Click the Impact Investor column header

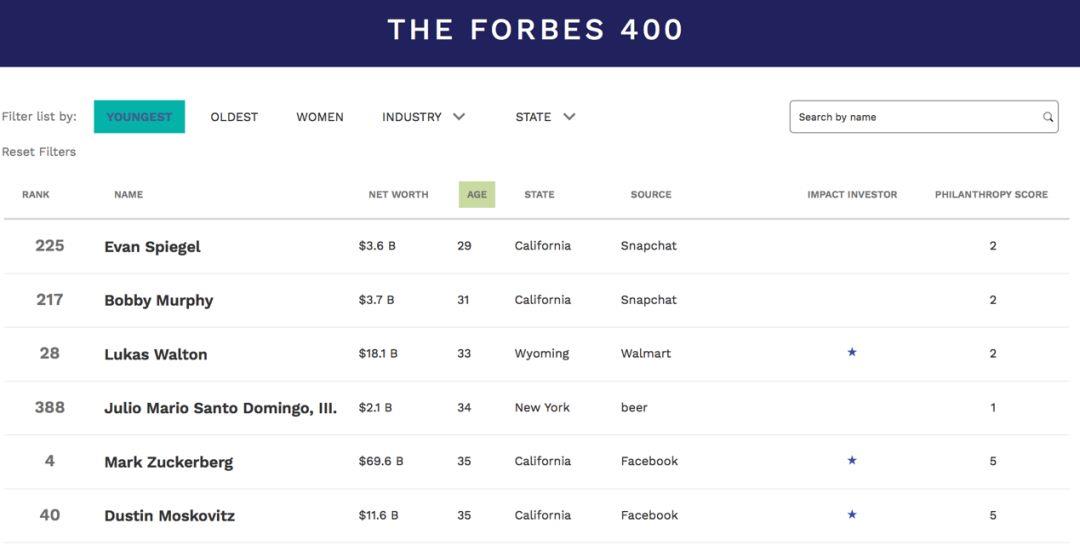coord(852,195)
